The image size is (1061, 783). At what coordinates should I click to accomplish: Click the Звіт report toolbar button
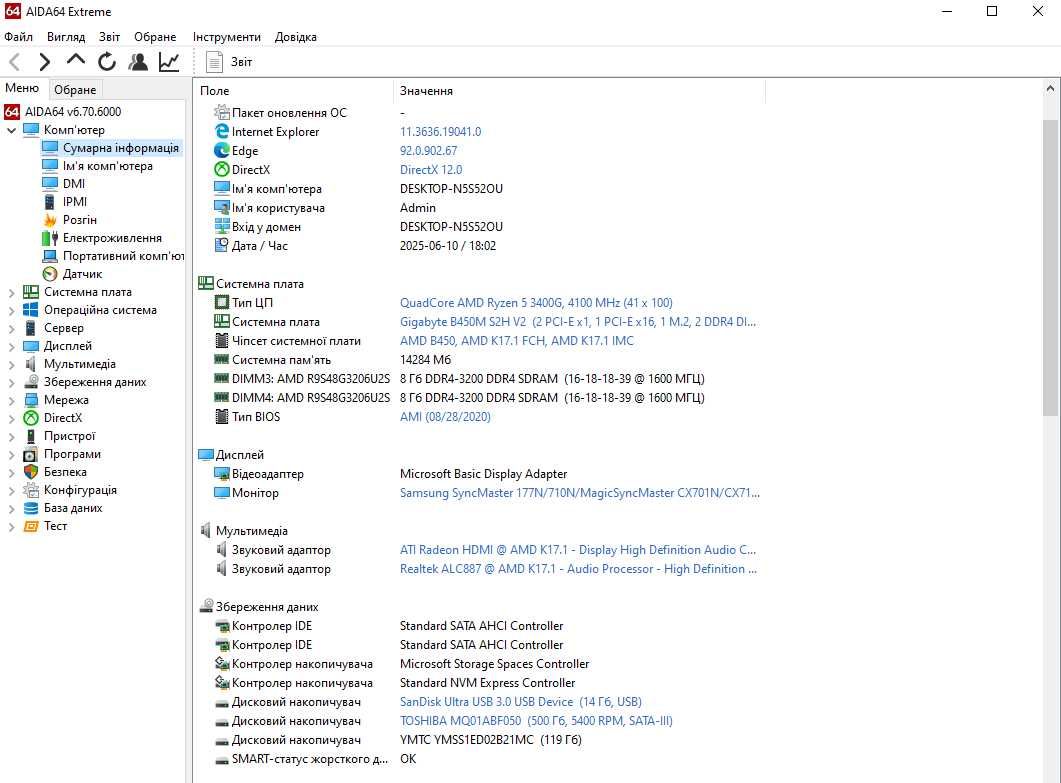tap(229, 62)
